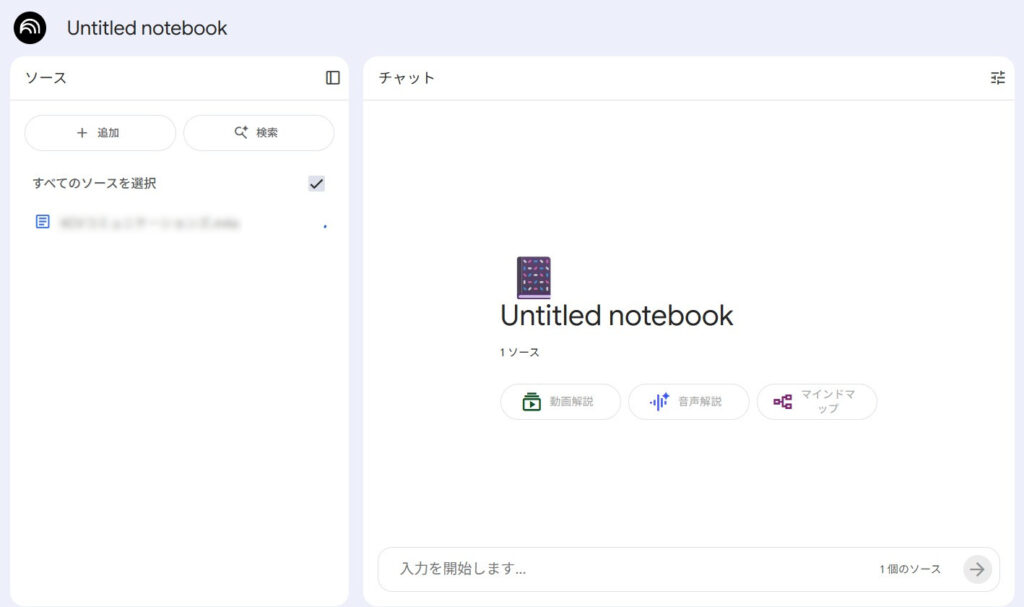Click the notebook emoji cover icon
The width and height of the screenshot is (1024, 607).
533,278
